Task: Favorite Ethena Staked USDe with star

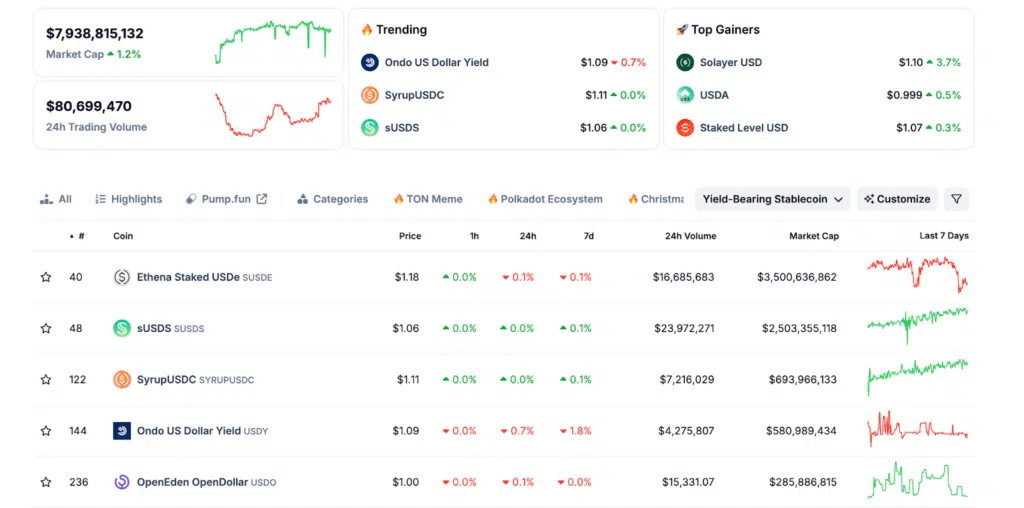Action: click(x=46, y=277)
